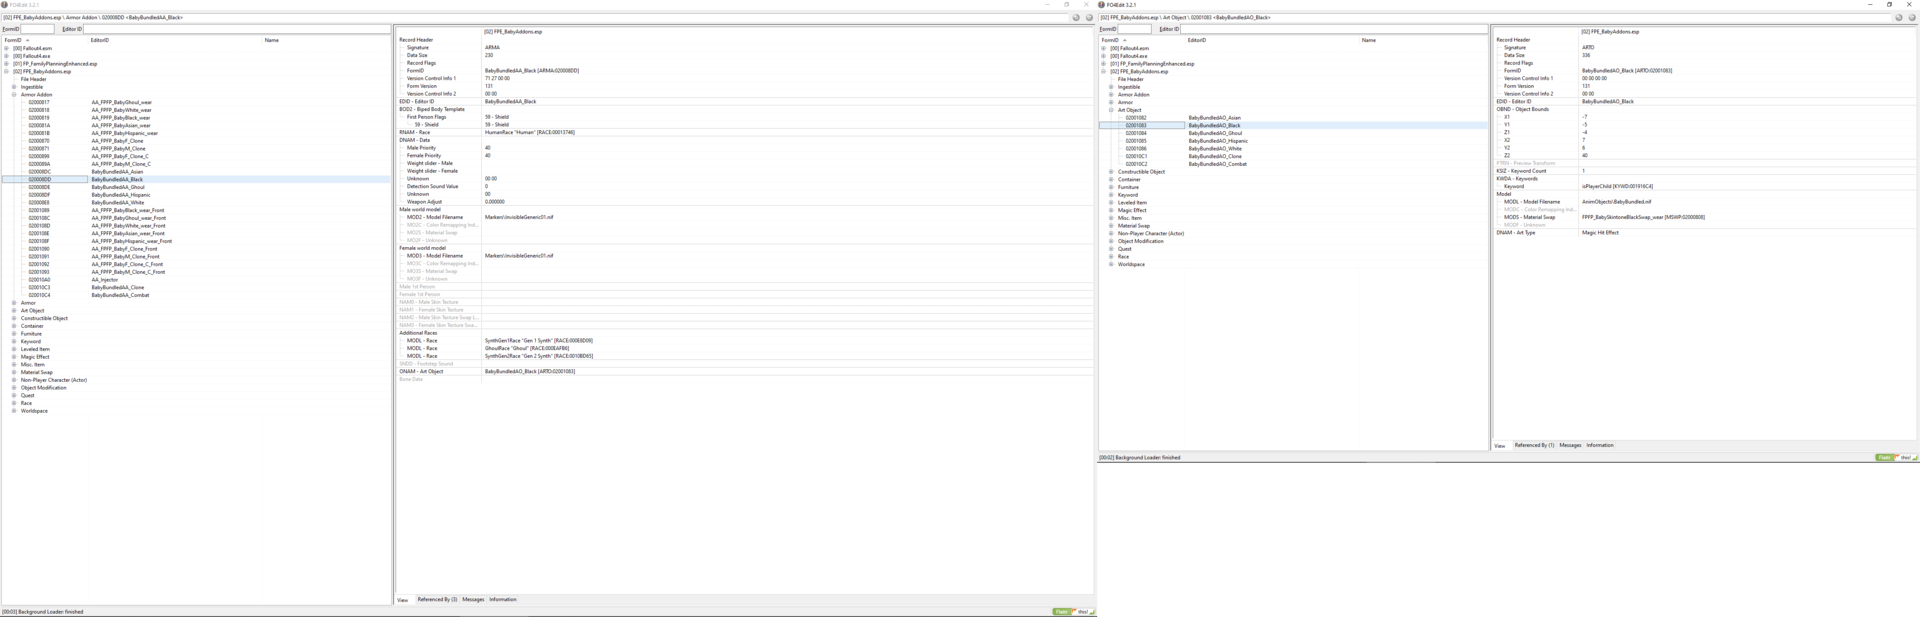This screenshot has height=617, width=1920.
Task: Sort left tree by EditorID column header
Action: (100, 40)
